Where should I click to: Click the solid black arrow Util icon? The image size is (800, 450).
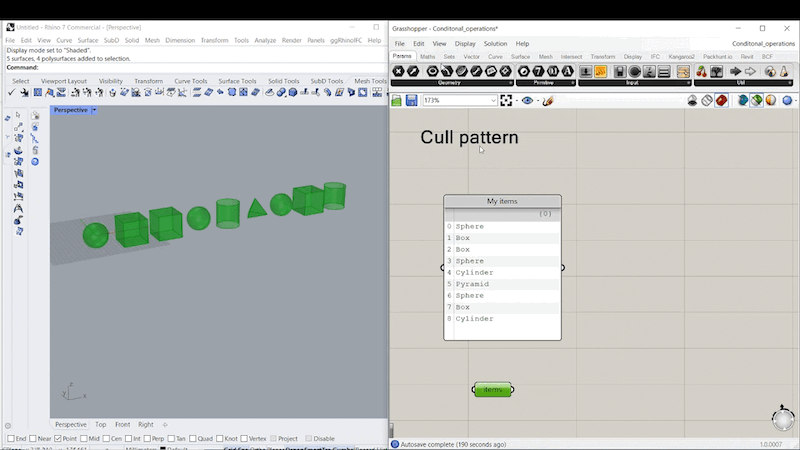735,71
